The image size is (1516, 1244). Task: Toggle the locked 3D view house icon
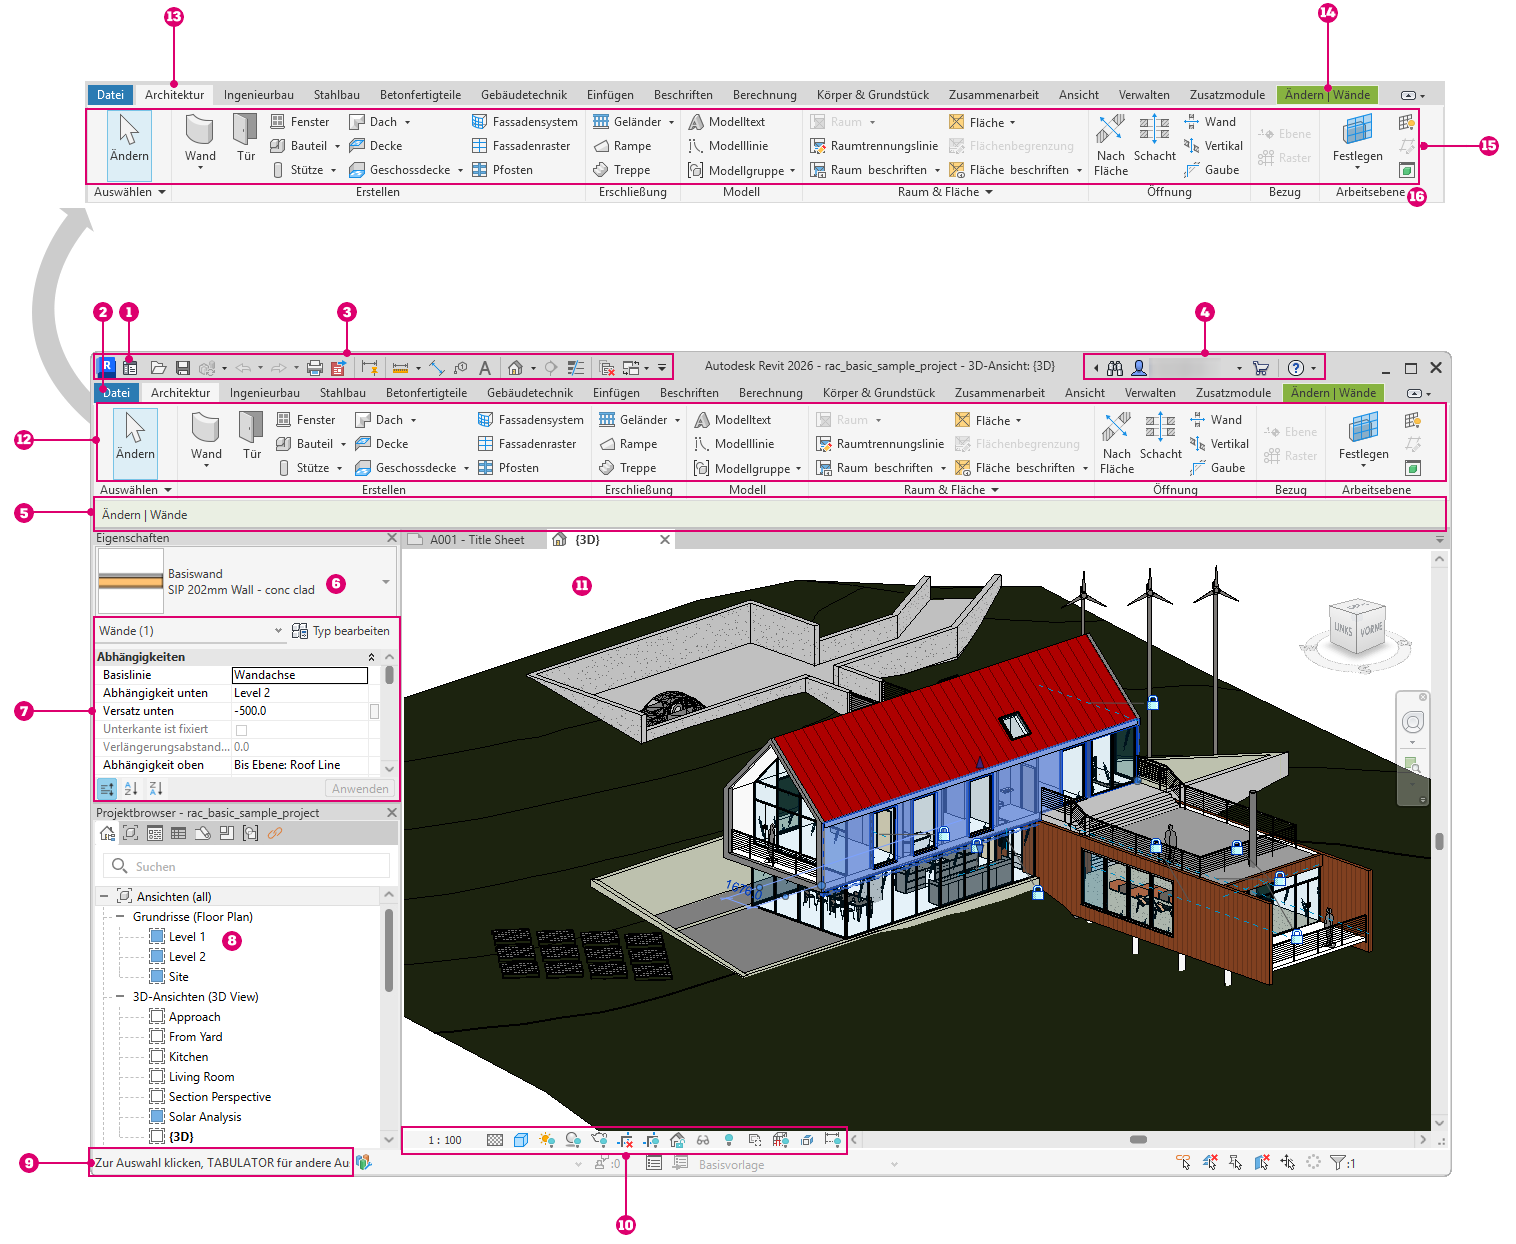[x=677, y=1140]
